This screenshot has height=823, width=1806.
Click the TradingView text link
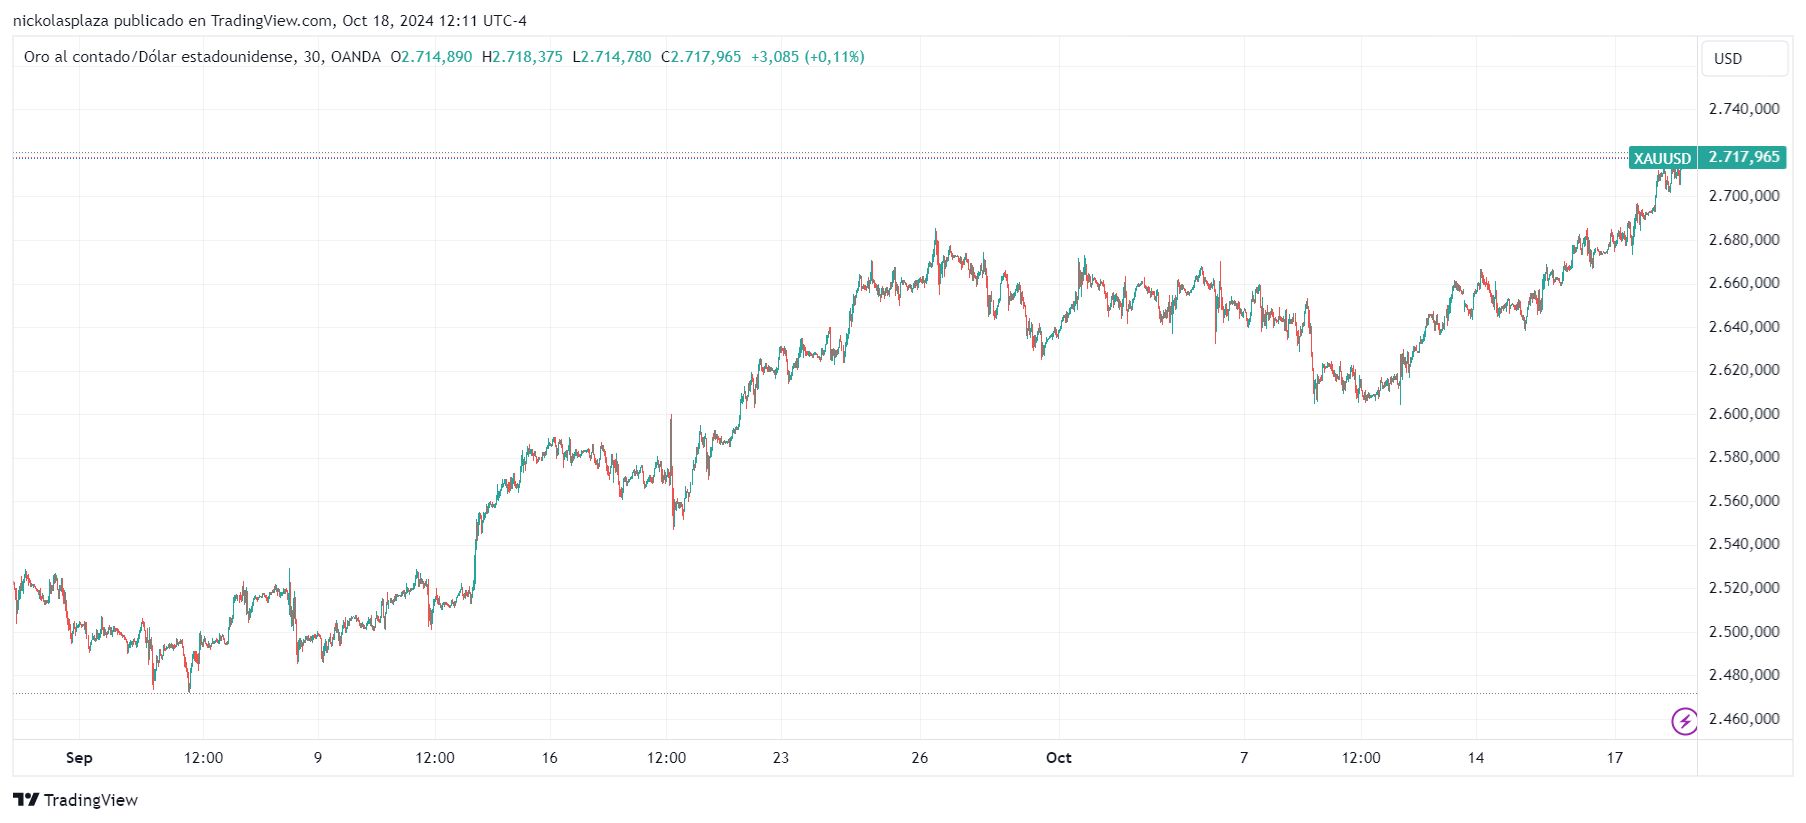point(91,800)
